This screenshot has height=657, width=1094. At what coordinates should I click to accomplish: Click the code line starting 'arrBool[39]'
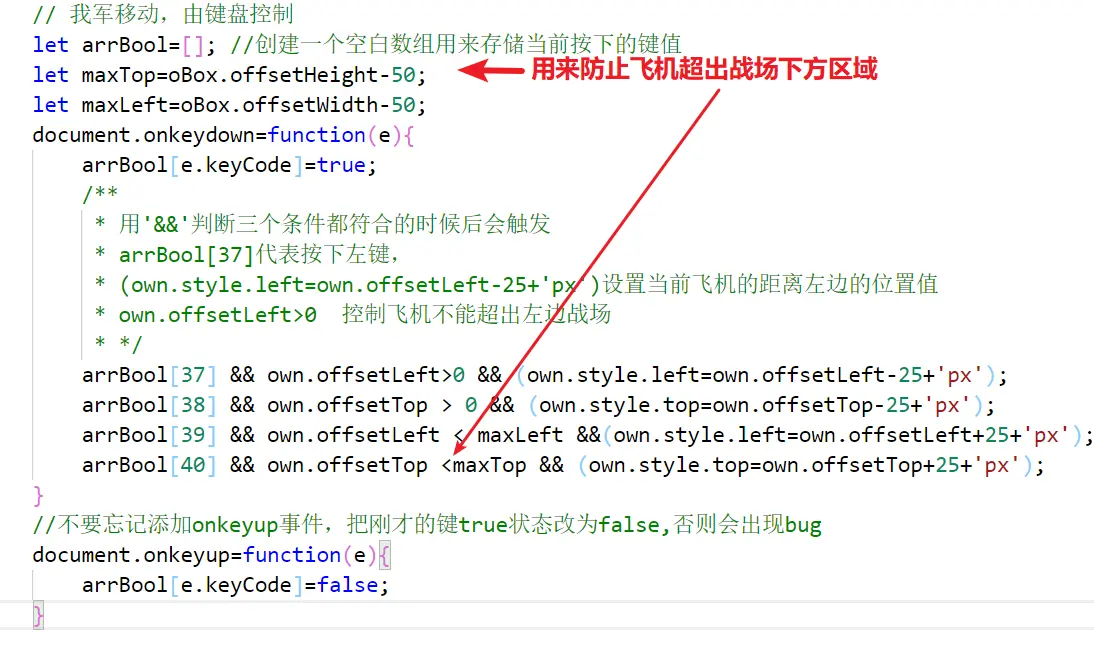tap(587, 435)
